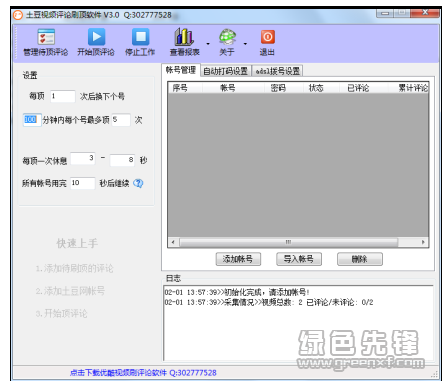Open the 关于 globe icon

tap(227, 37)
